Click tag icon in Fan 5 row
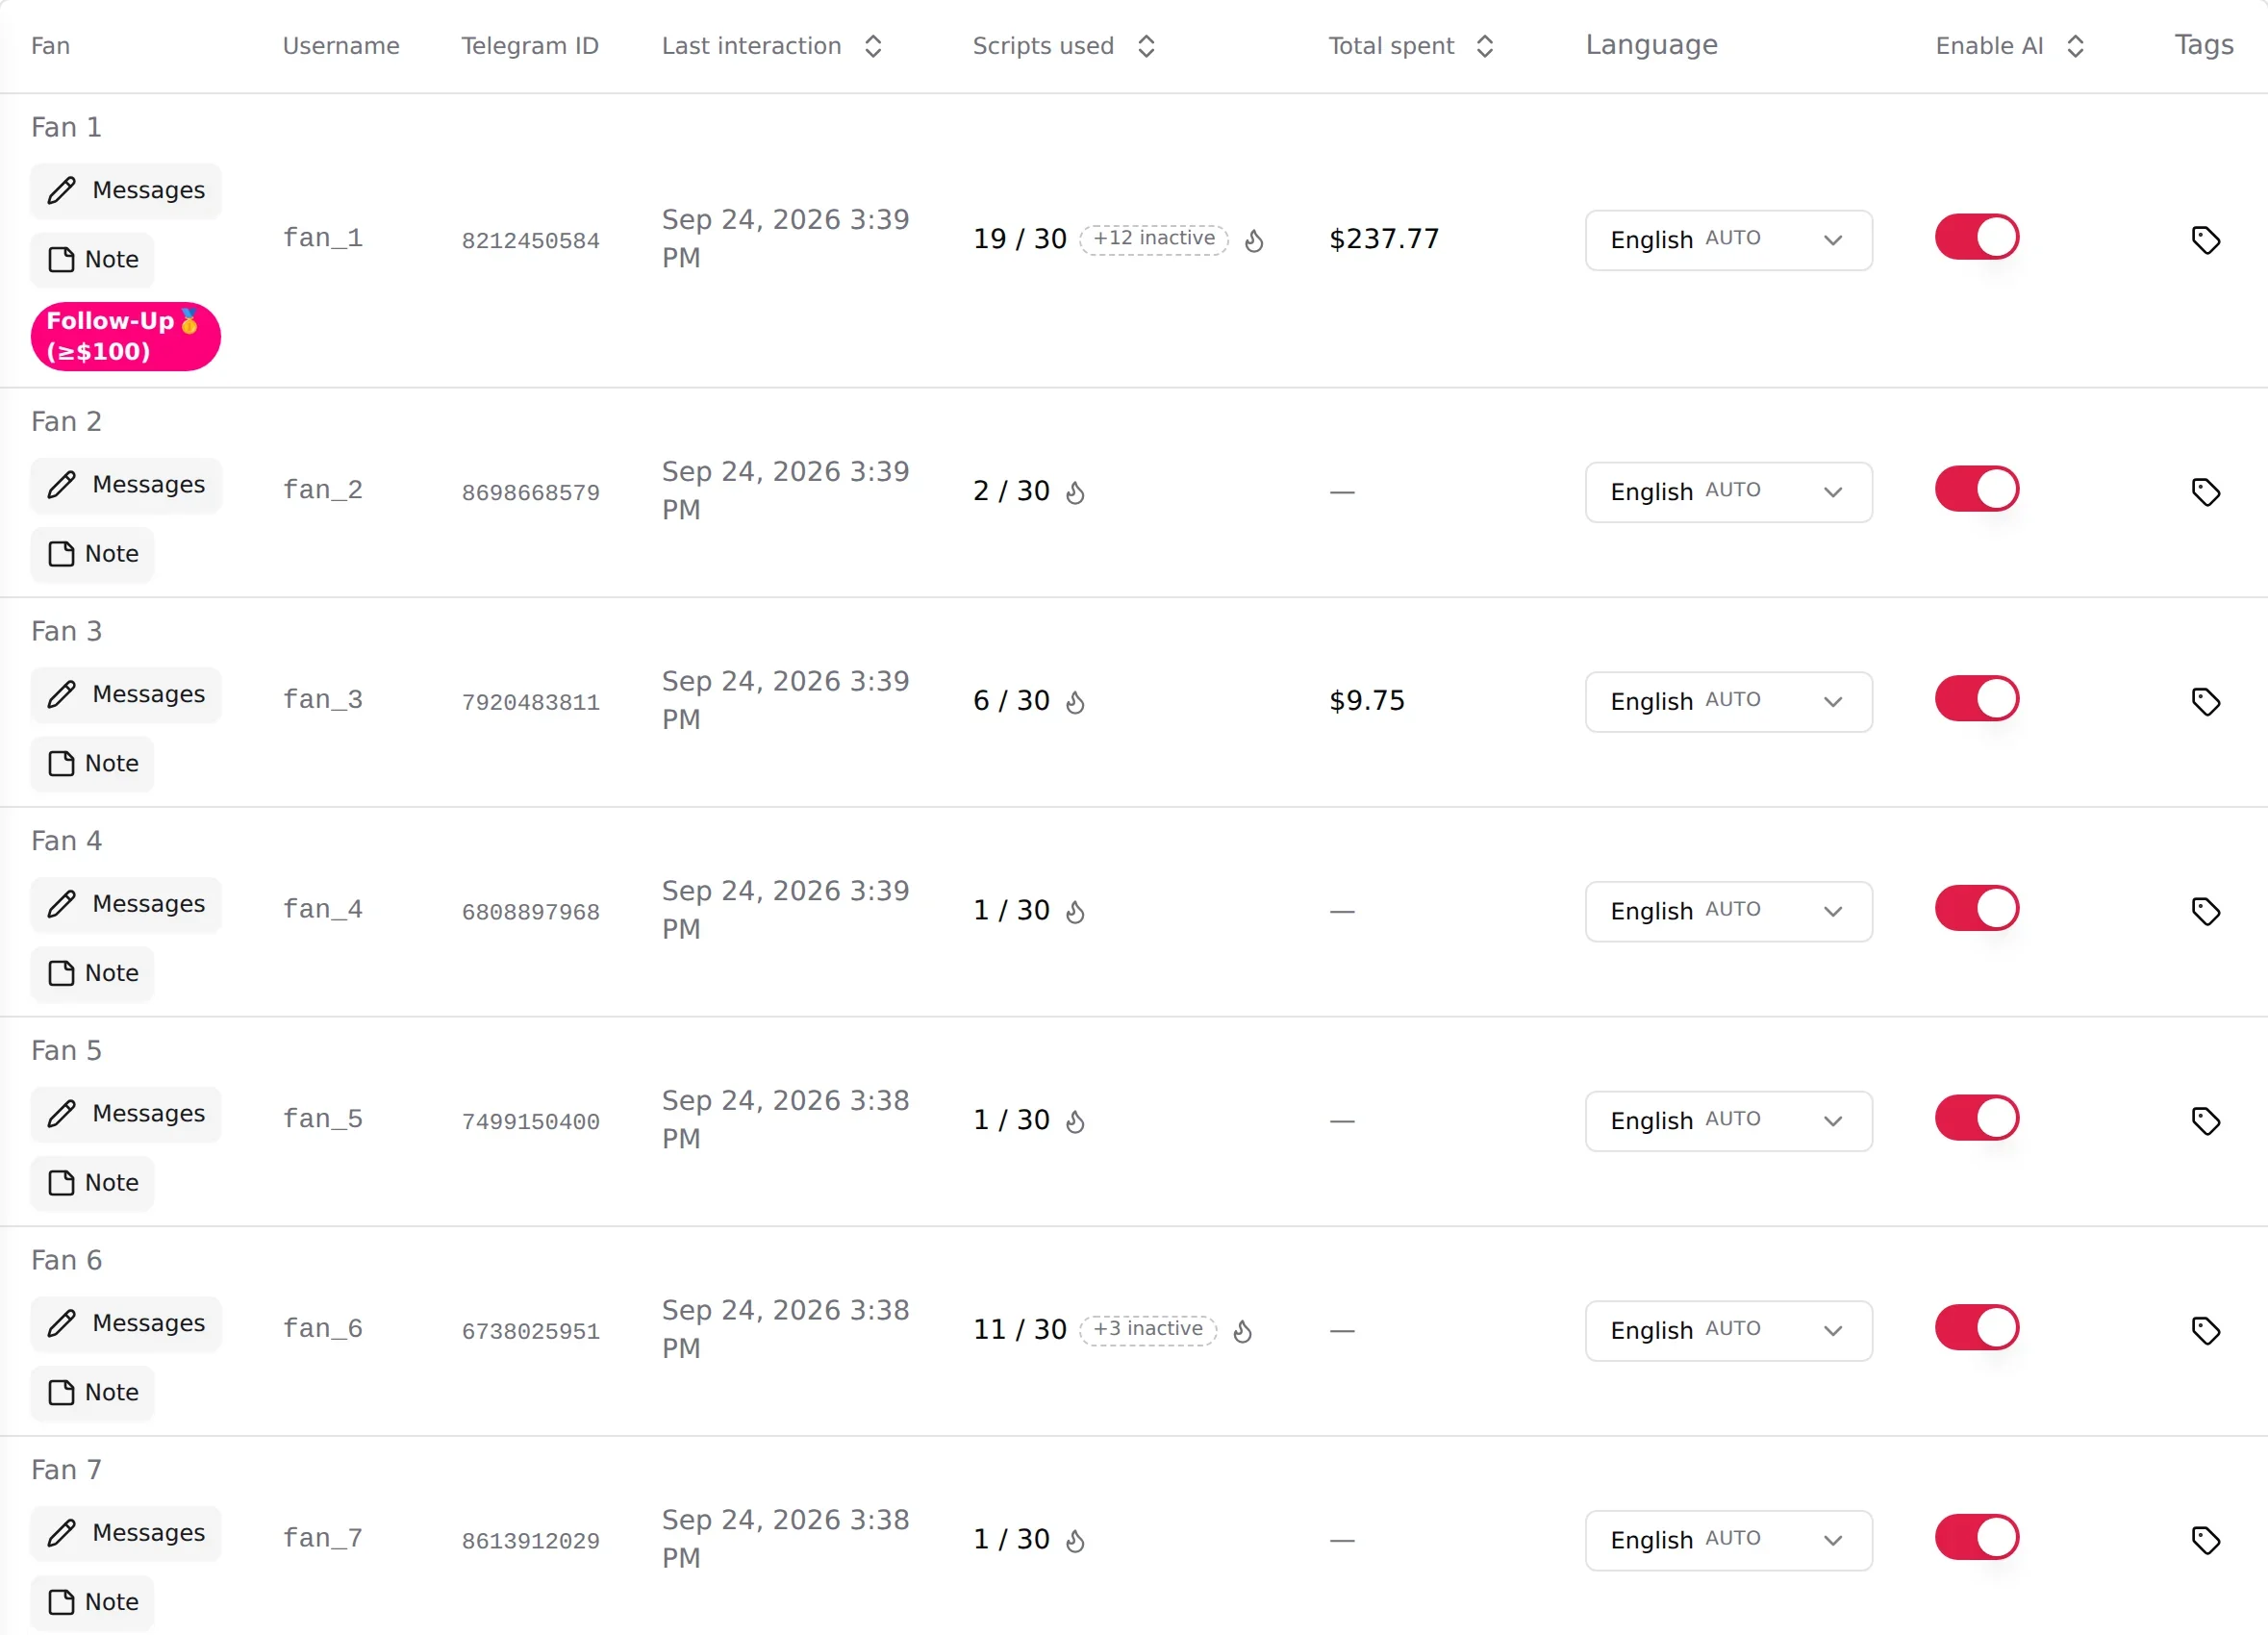 [x=2205, y=1120]
